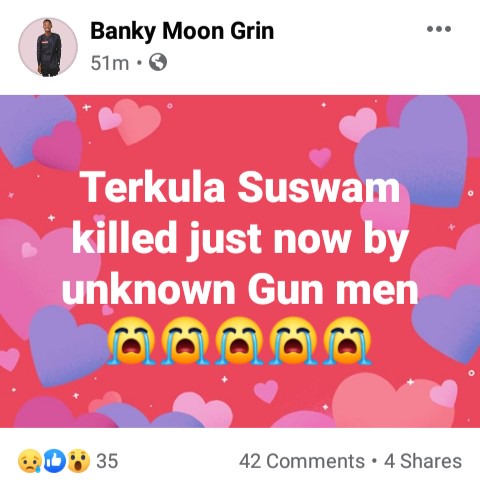Open Banky Moon Grin profile picture
The width and height of the screenshot is (480, 489).
(x=48, y=47)
